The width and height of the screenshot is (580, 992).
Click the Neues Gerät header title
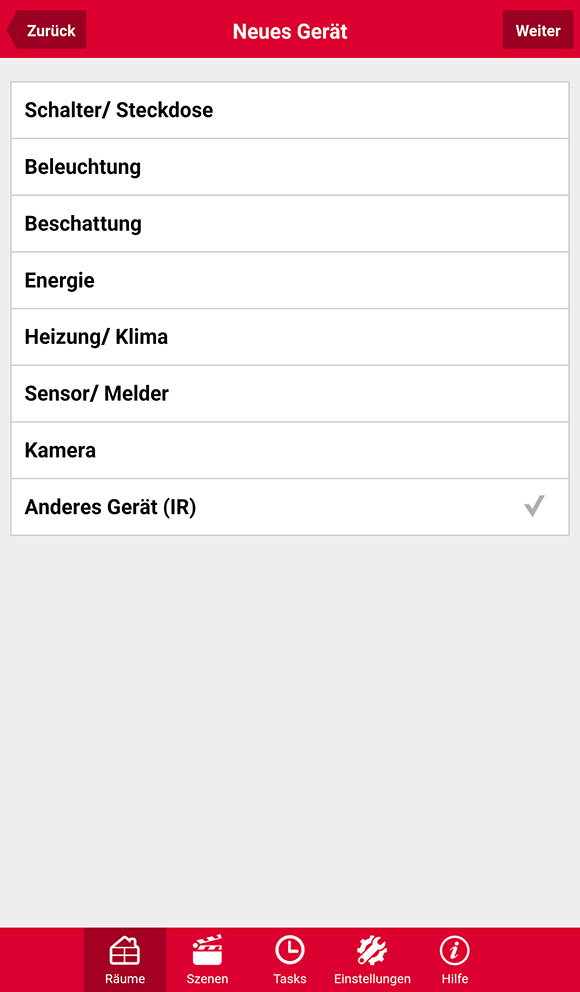tap(290, 31)
